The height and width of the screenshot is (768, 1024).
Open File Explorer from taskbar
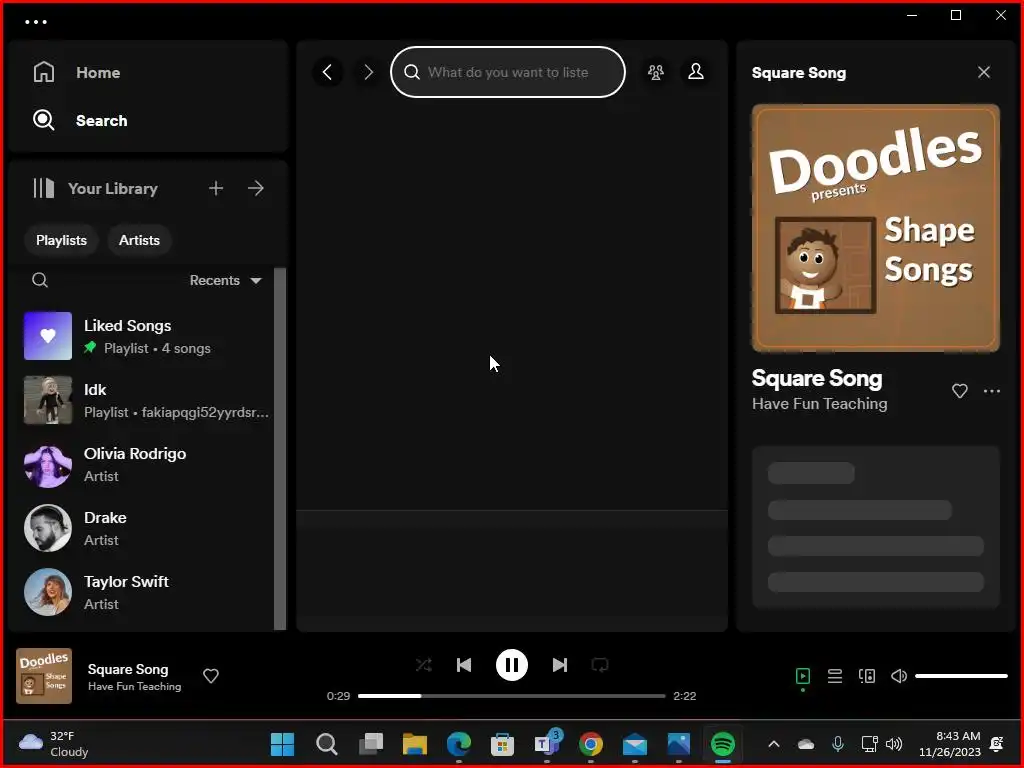pos(415,744)
